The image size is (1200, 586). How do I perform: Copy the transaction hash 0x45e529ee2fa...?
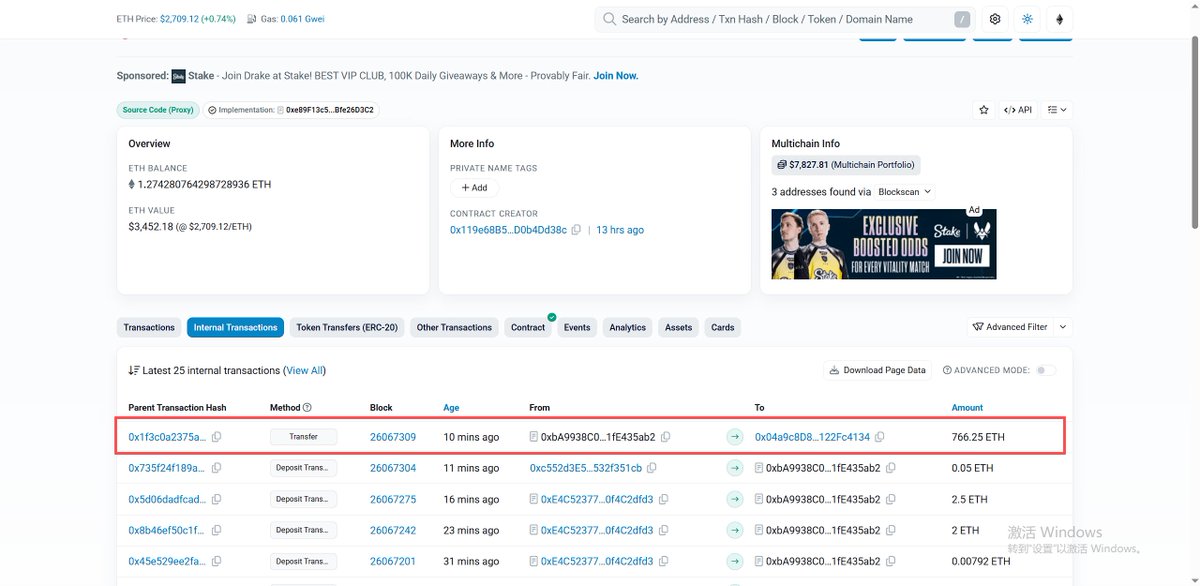coord(216,561)
